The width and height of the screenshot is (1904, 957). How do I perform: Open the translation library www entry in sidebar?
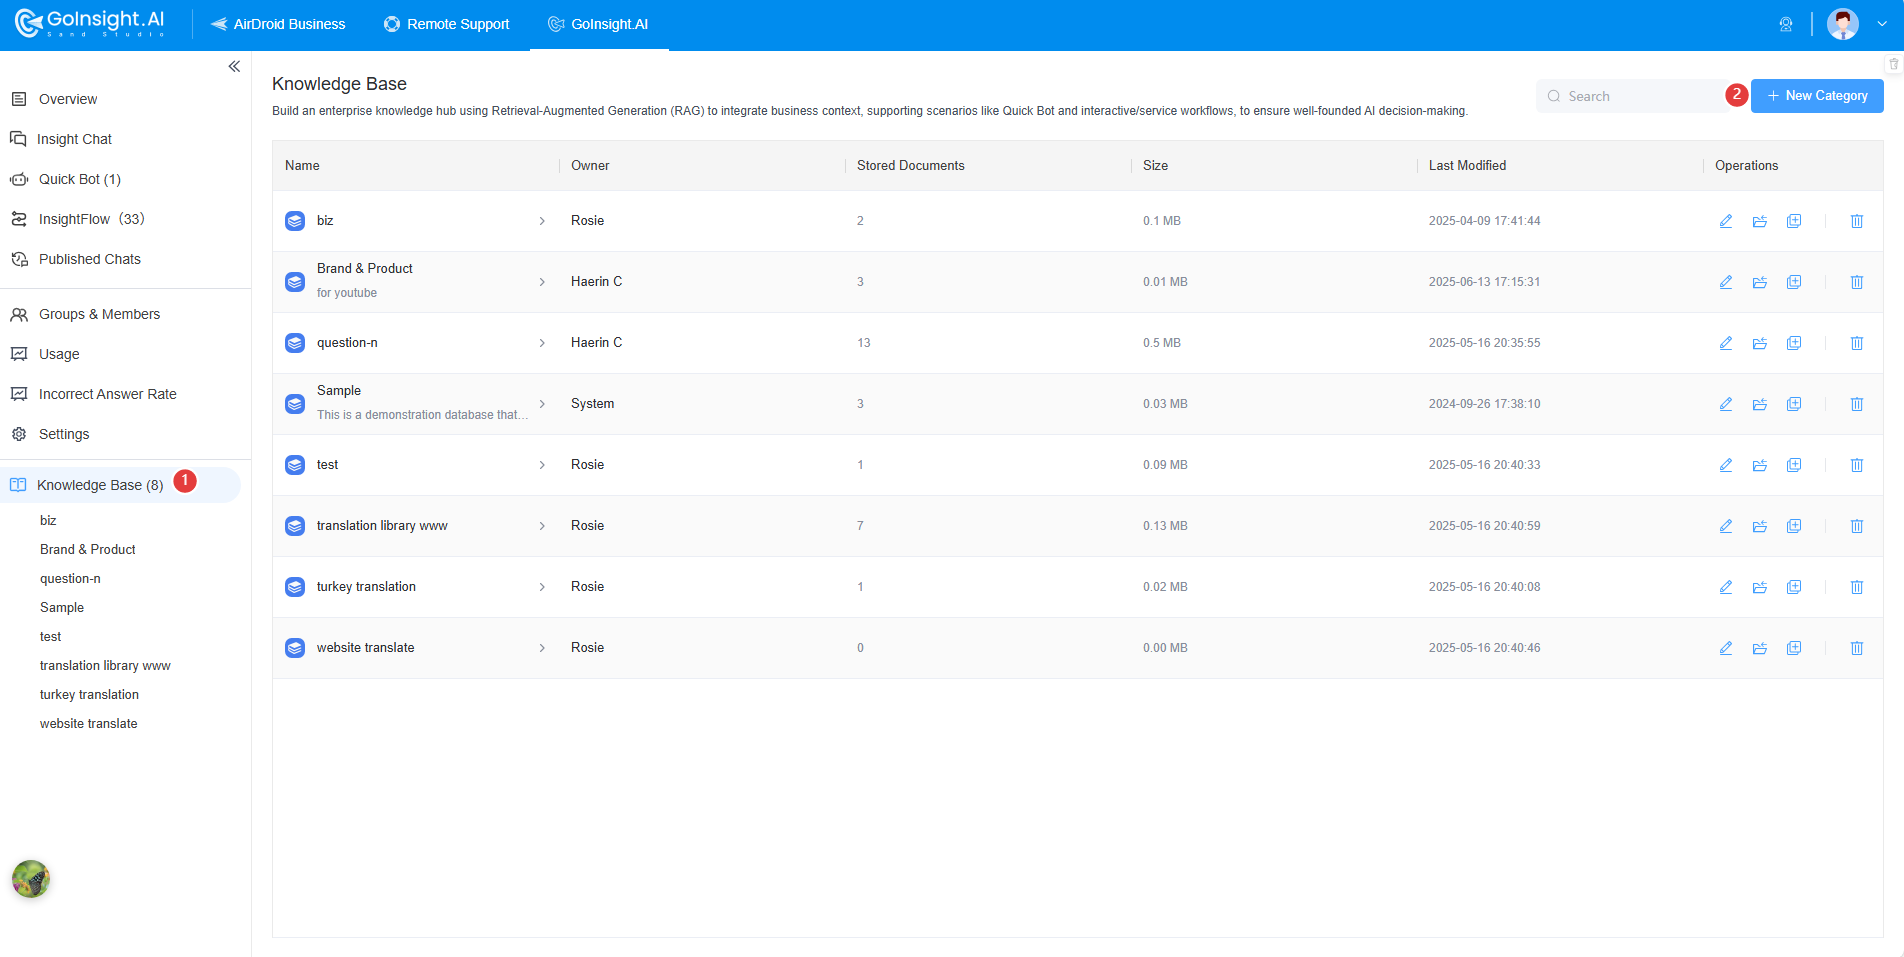click(105, 665)
